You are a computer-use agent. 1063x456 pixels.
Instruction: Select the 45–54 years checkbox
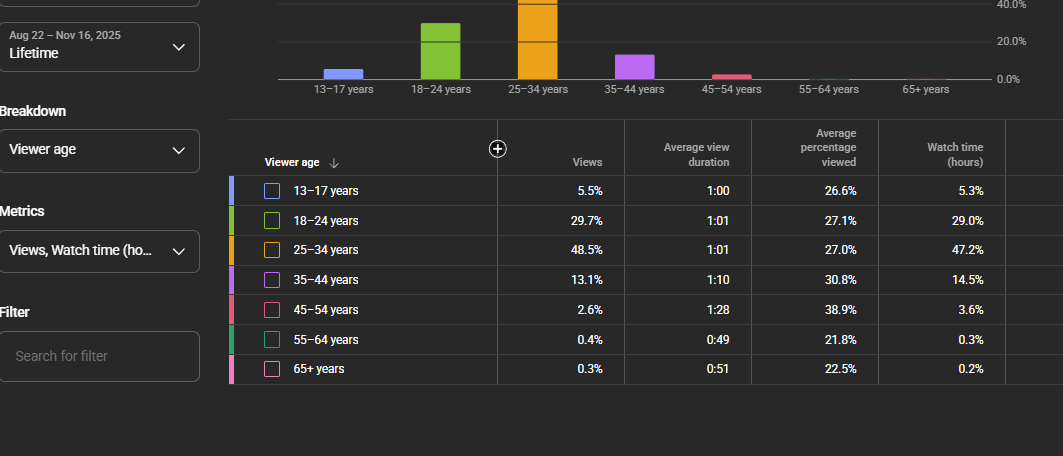[272, 310]
